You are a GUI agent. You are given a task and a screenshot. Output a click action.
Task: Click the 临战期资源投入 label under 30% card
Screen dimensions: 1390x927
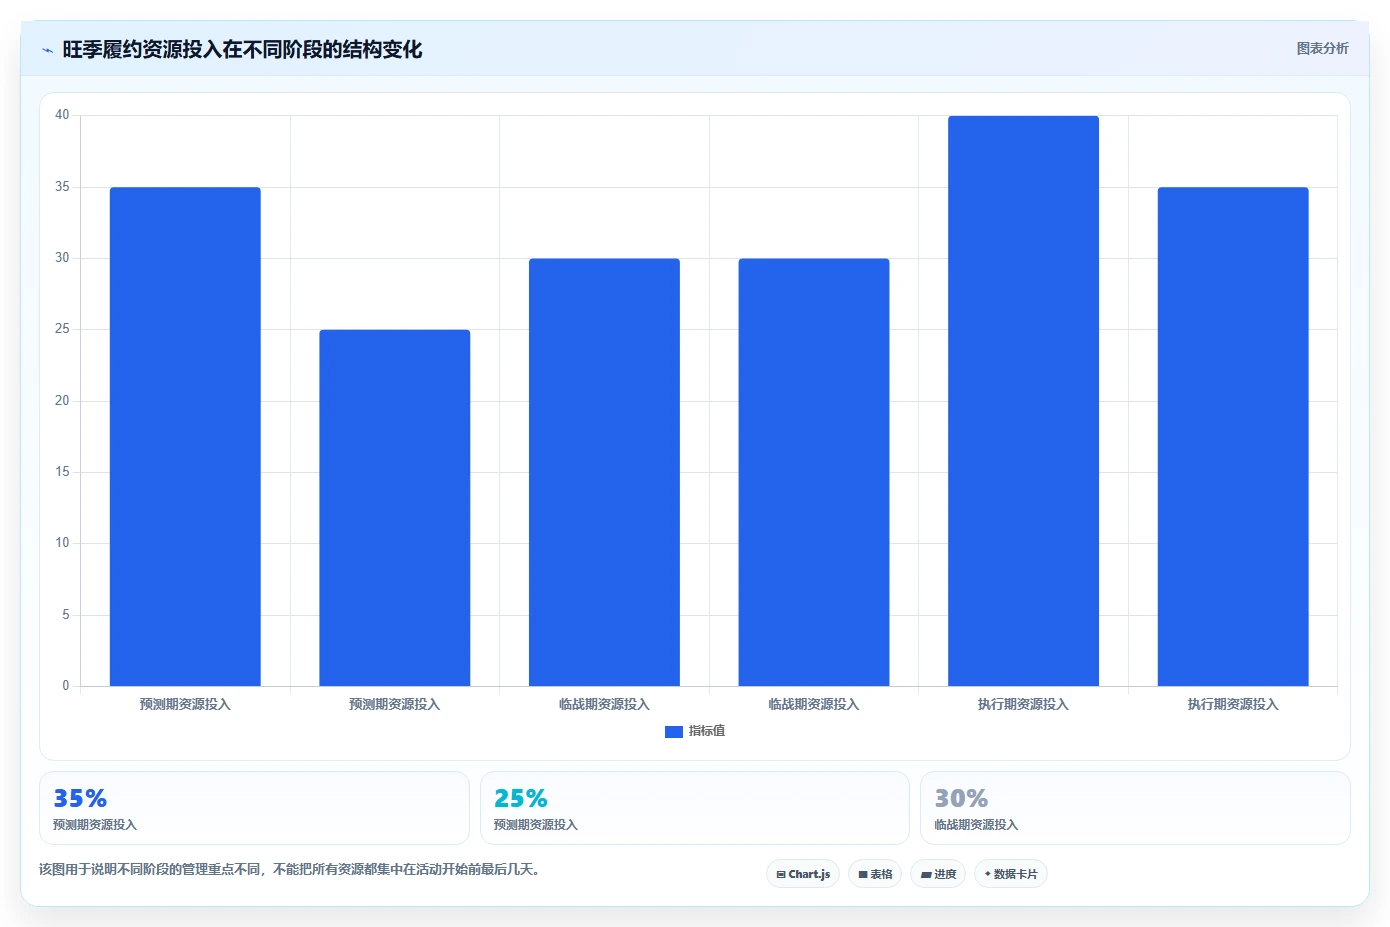976,825
